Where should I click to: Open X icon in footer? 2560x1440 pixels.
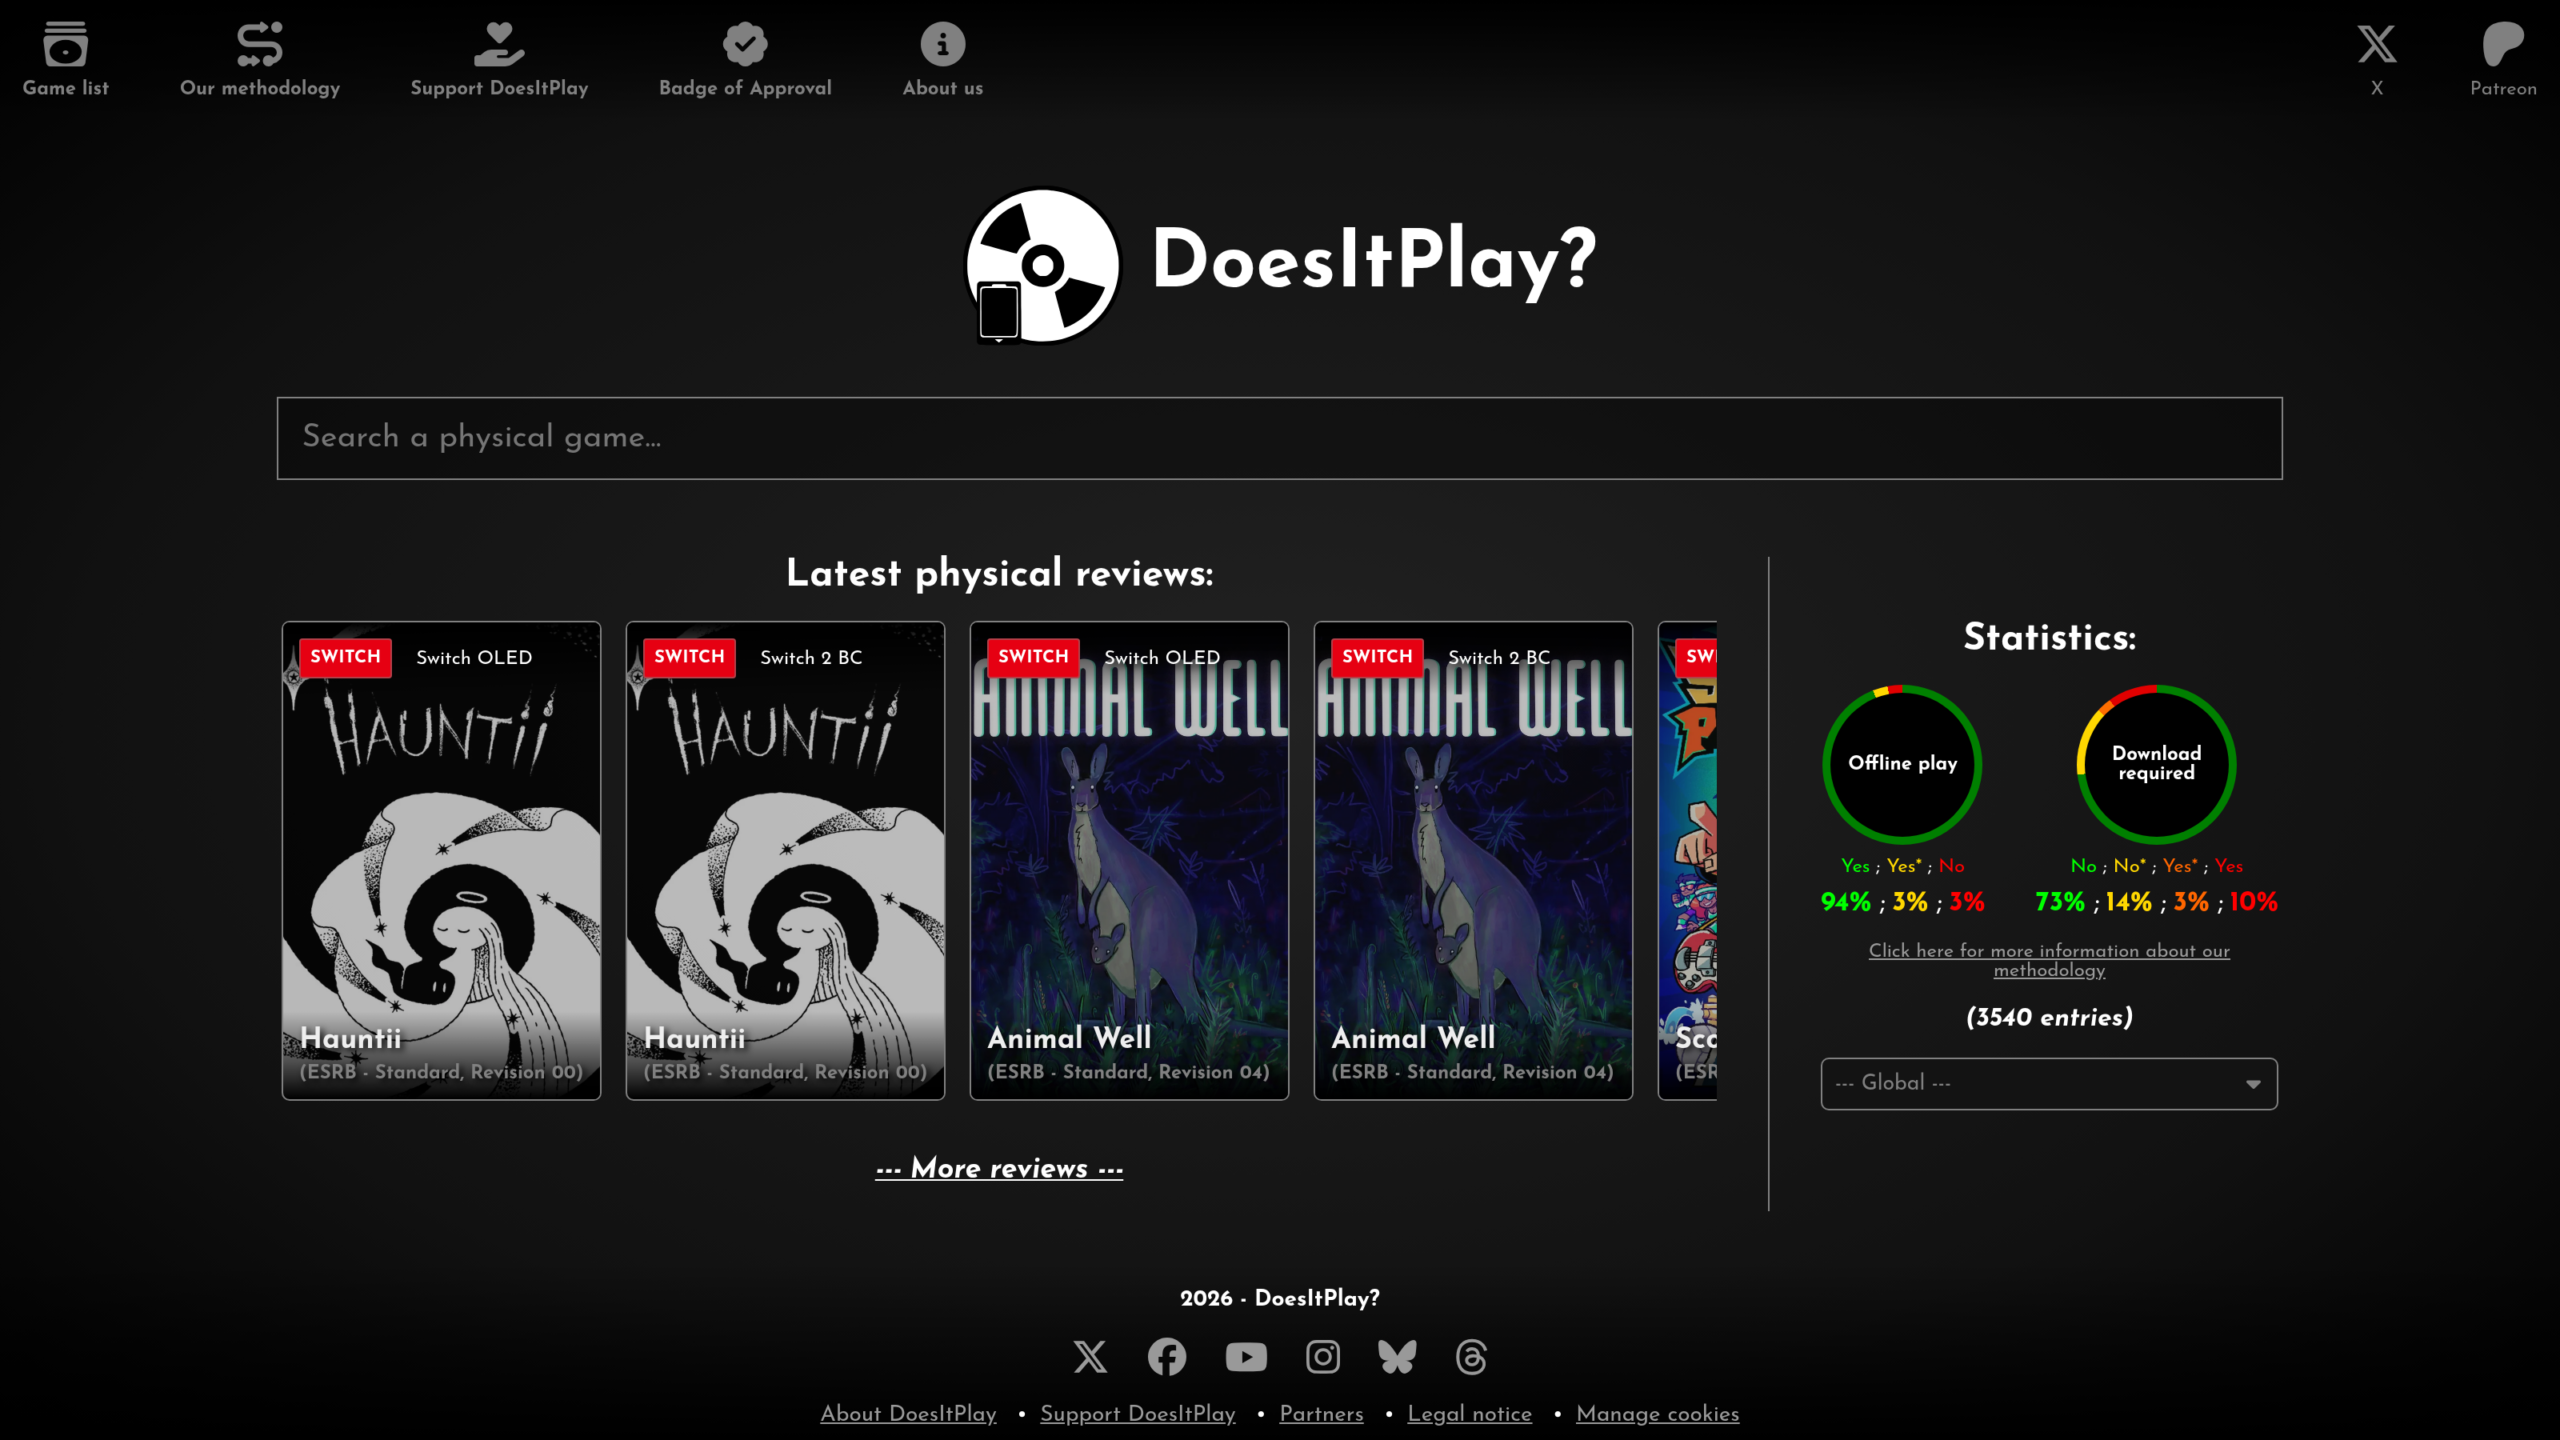tap(1090, 1357)
